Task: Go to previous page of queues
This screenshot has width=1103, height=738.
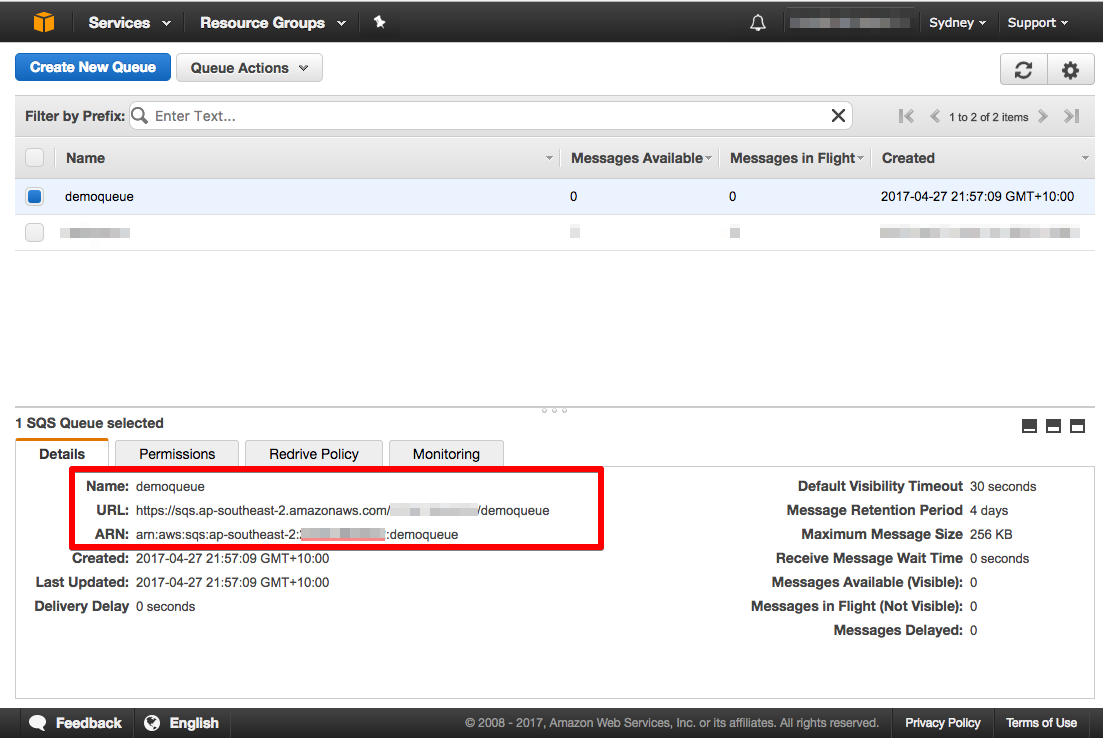Action: pos(935,116)
